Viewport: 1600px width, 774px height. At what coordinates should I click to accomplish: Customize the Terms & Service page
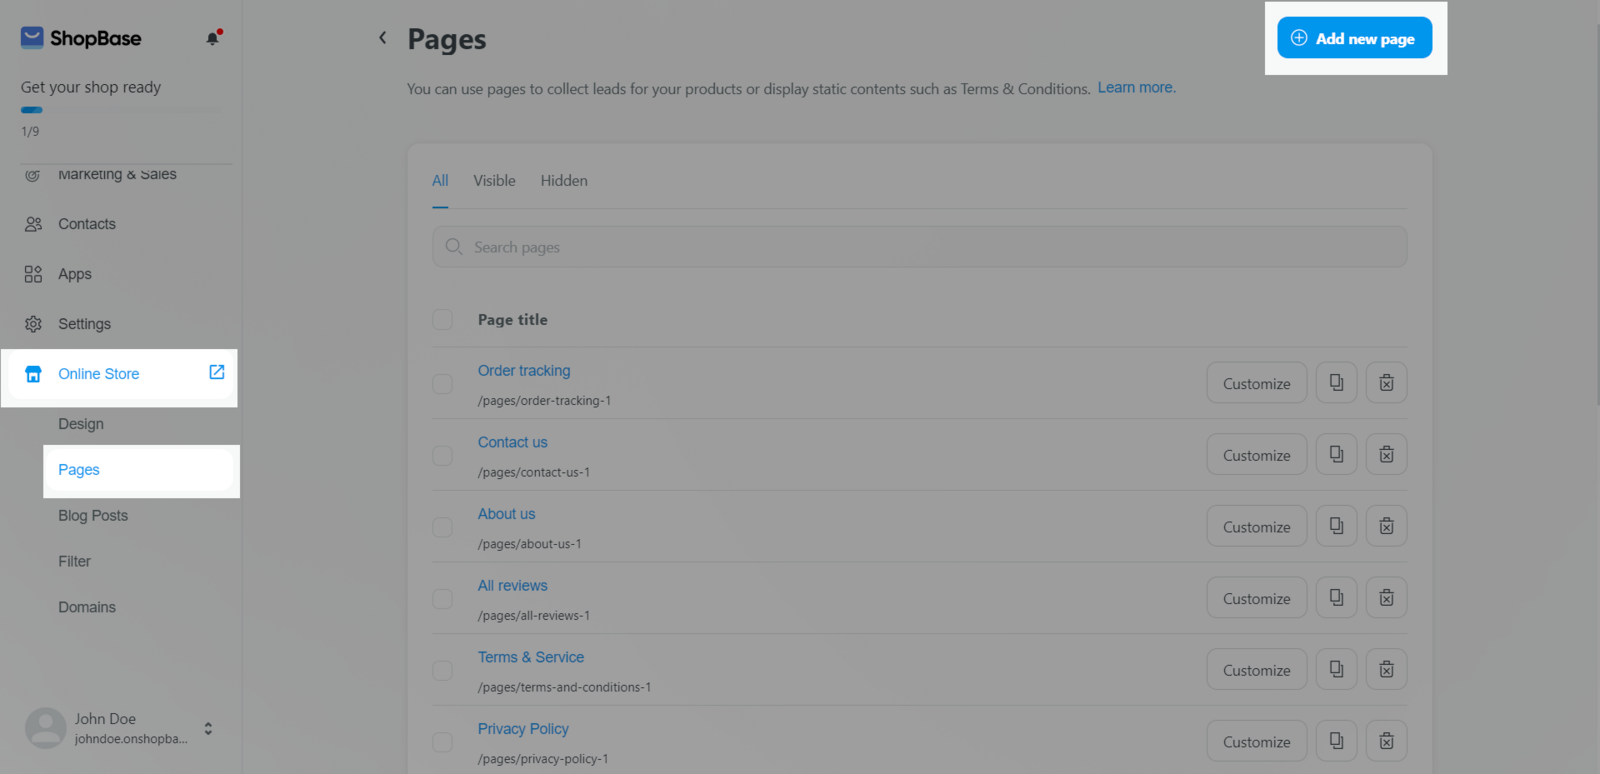1257,670
